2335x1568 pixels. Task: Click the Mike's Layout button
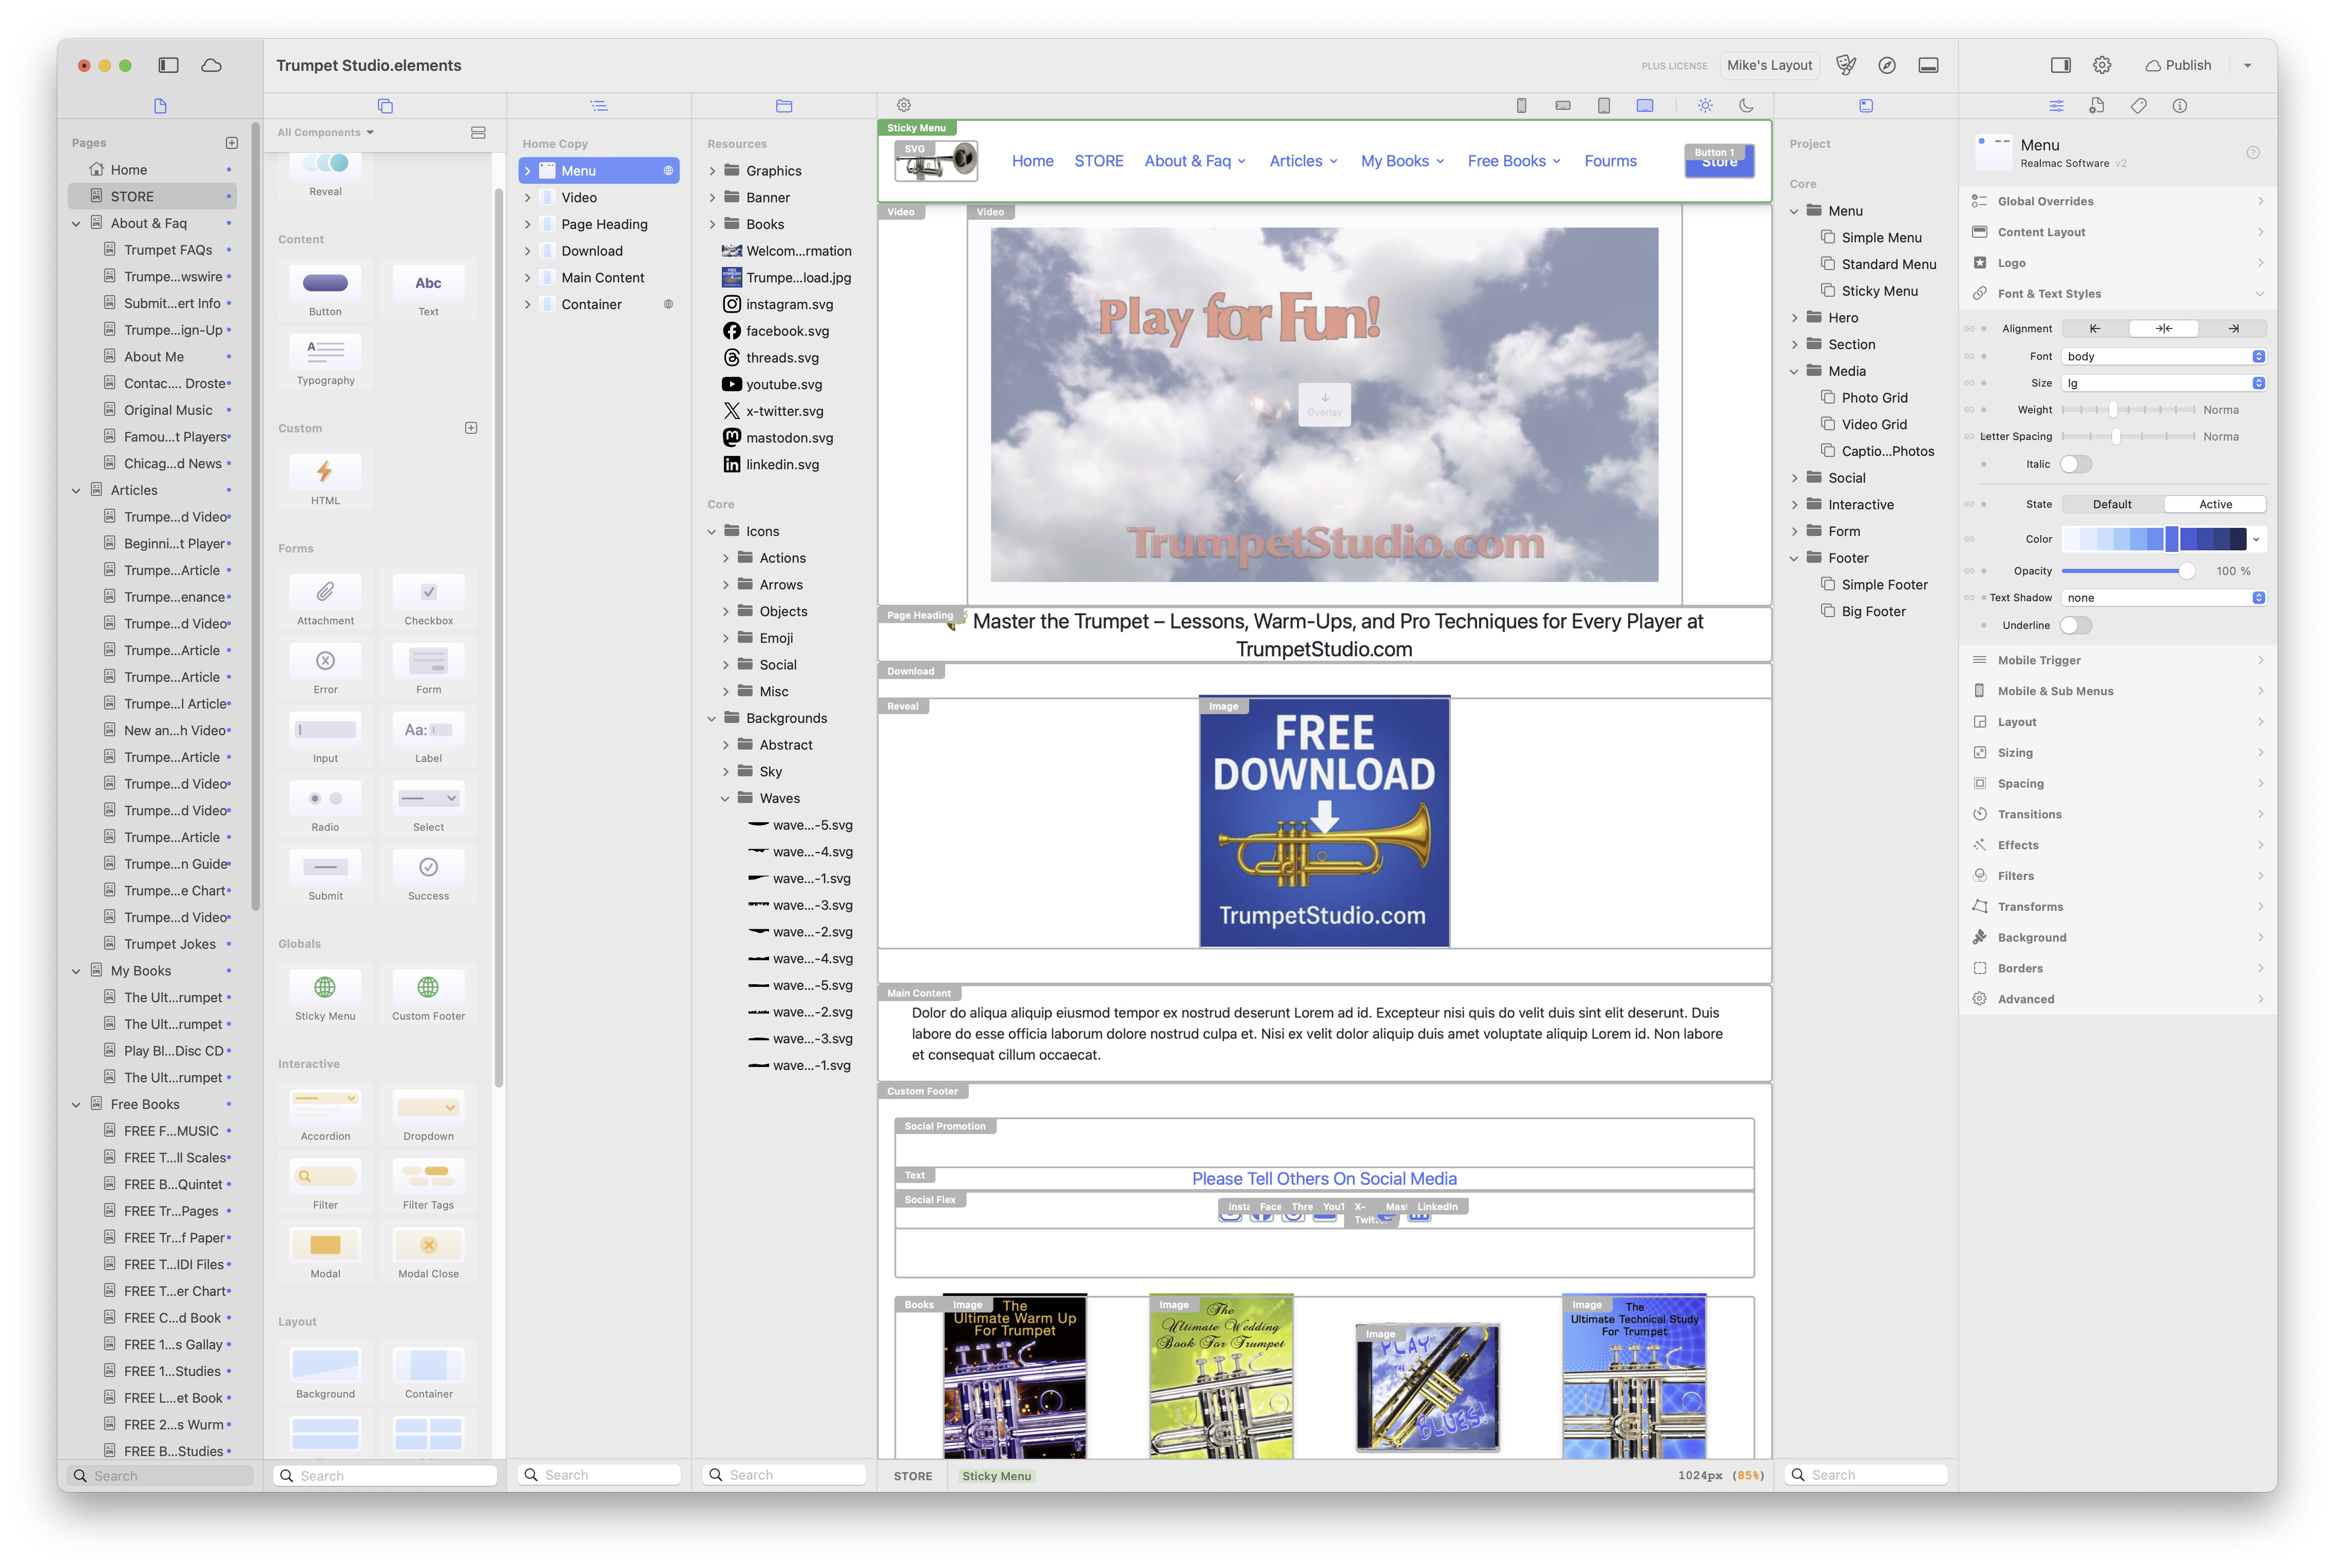click(x=1769, y=65)
